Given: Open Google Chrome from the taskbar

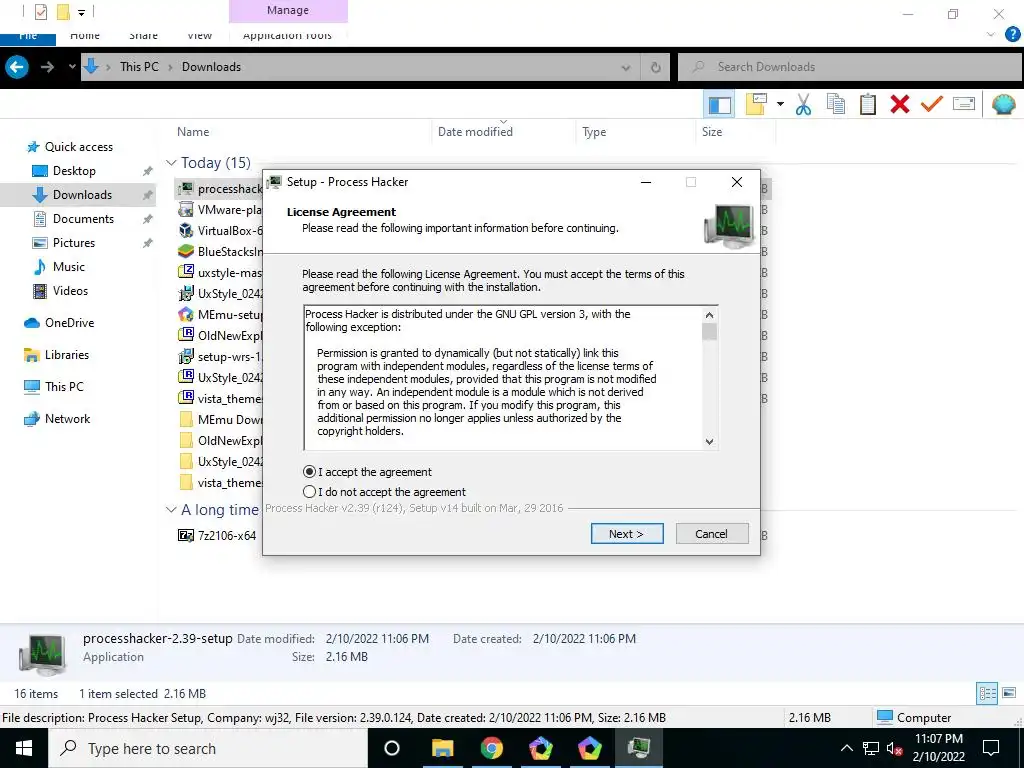Looking at the screenshot, I should 491,748.
